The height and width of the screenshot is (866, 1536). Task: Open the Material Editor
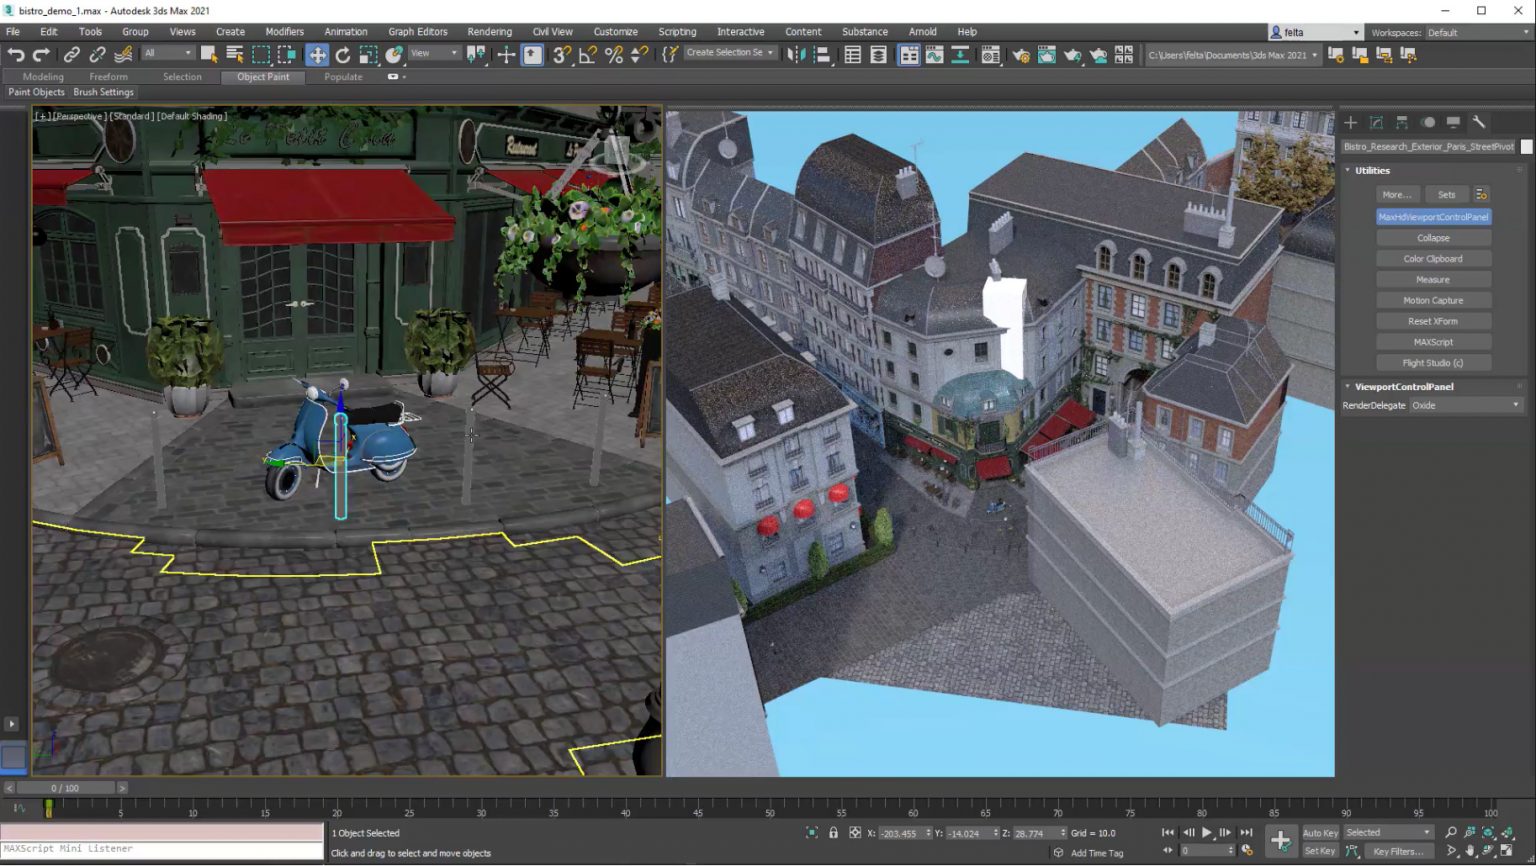[x=990, y=55]
